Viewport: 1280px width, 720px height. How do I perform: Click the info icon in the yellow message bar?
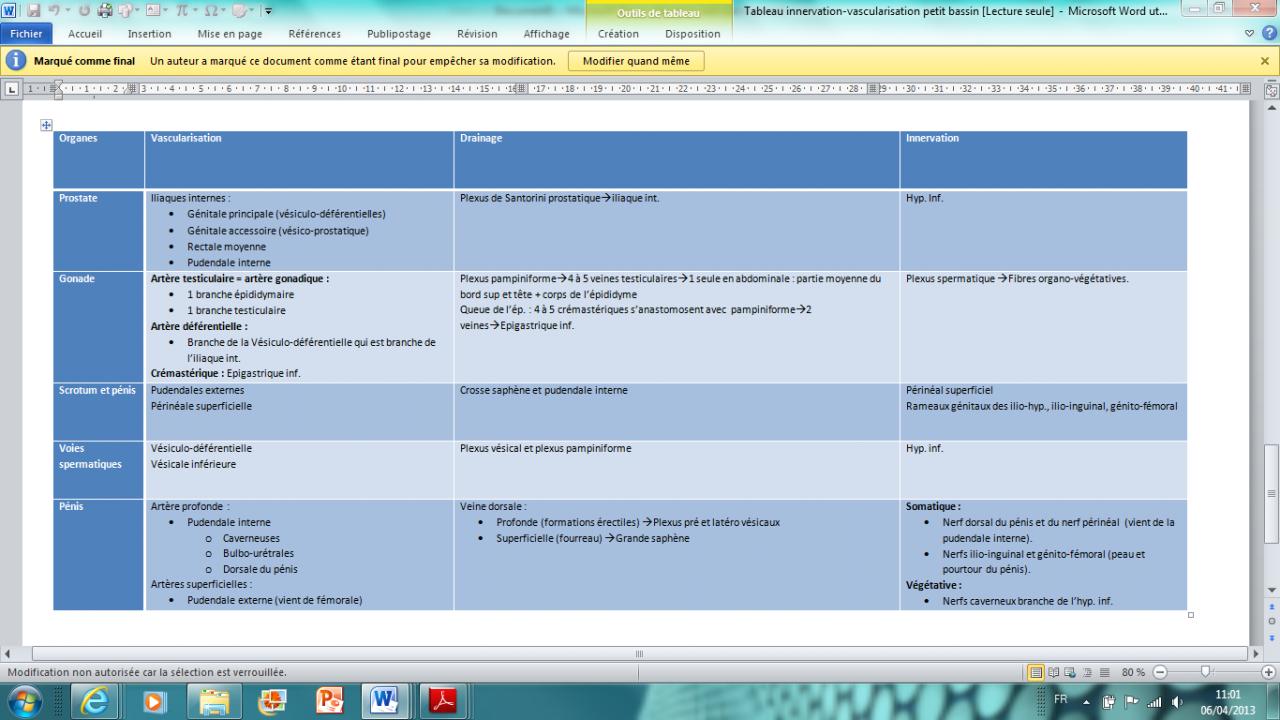click(16, 61)
